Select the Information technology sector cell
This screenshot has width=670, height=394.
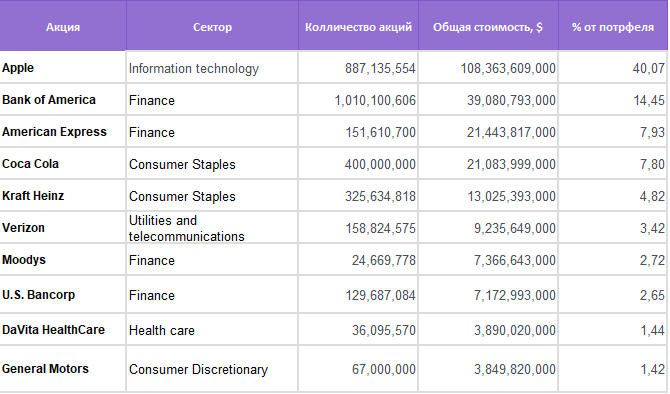click(x=212, y=68)
